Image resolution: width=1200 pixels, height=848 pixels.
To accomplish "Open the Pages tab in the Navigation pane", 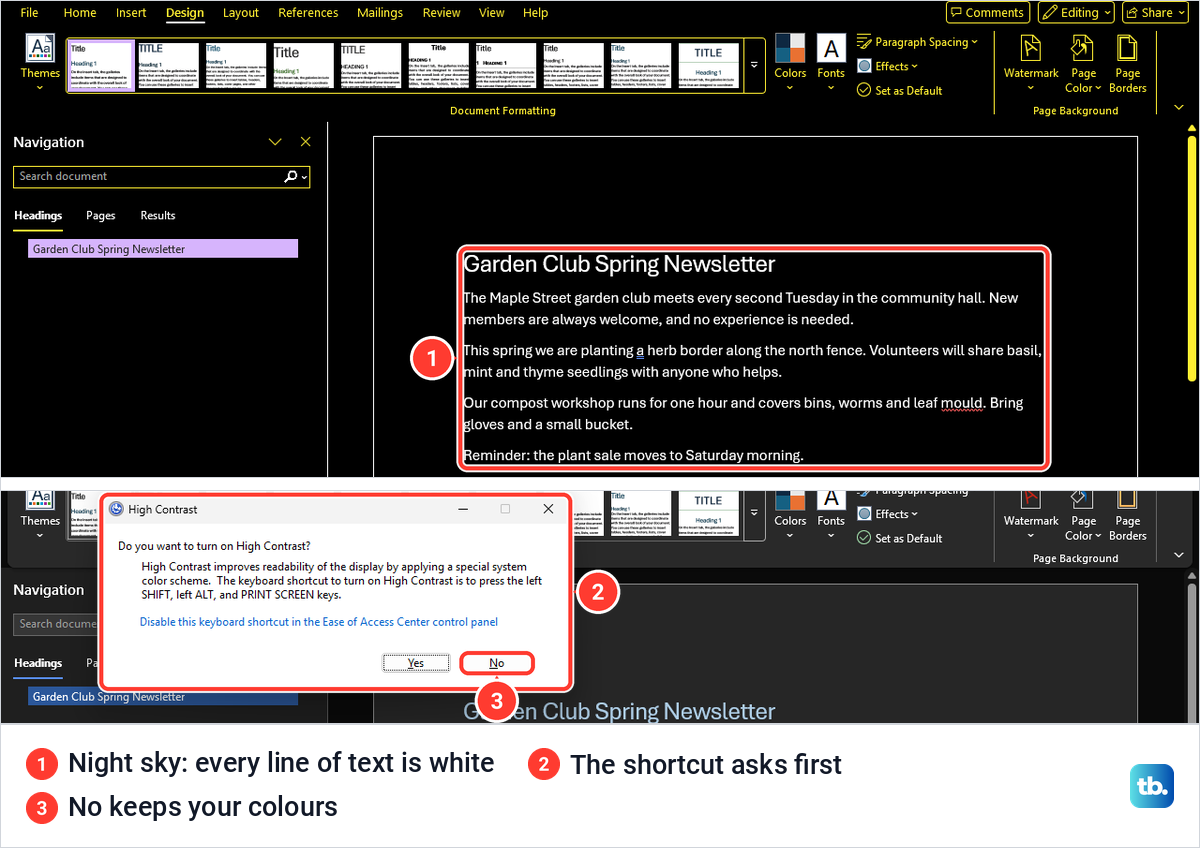I will 101,215.
